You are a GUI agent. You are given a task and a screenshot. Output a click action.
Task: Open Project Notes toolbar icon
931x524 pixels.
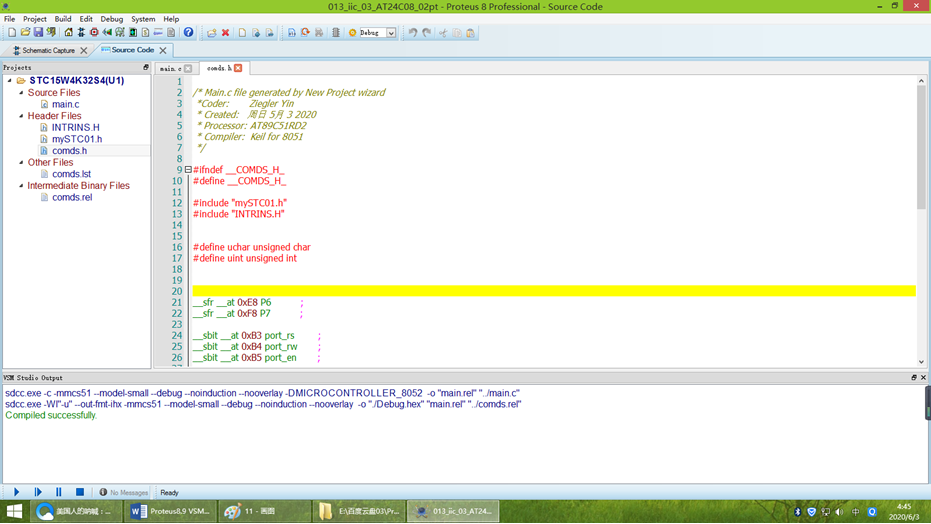tap(171, 33)
